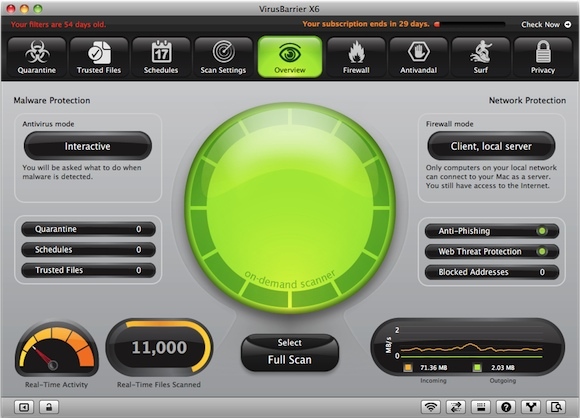This screenshot has height=418, width=580.
Task: Open the Trusted Files count row
Action: click(88, 270)
